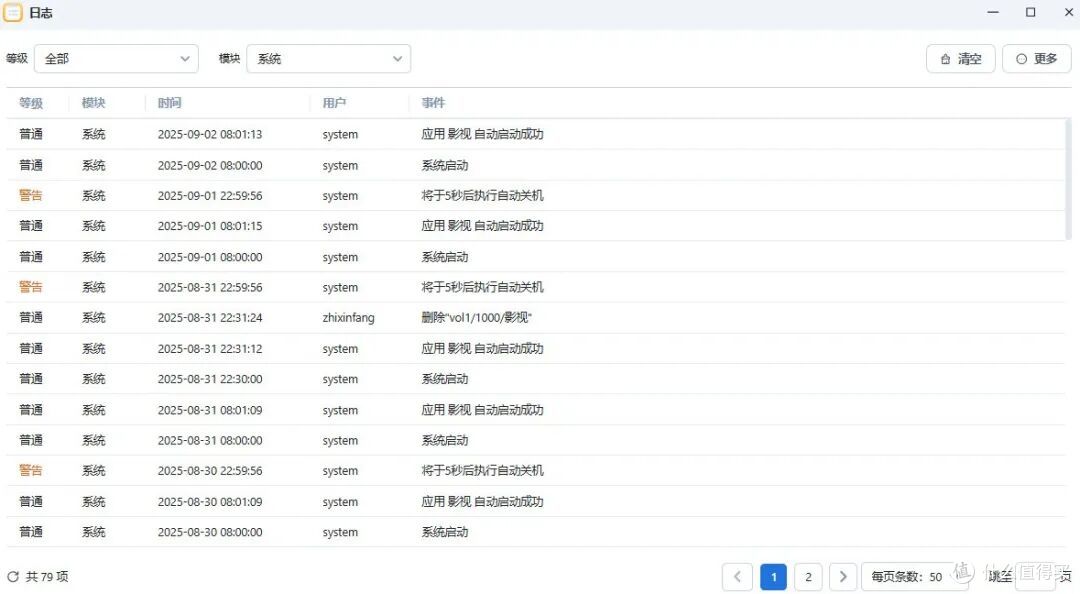1080x594 pixels.
Task: Open the 等级 level dropdown showing 全部
Action: [x=116, y=59]
